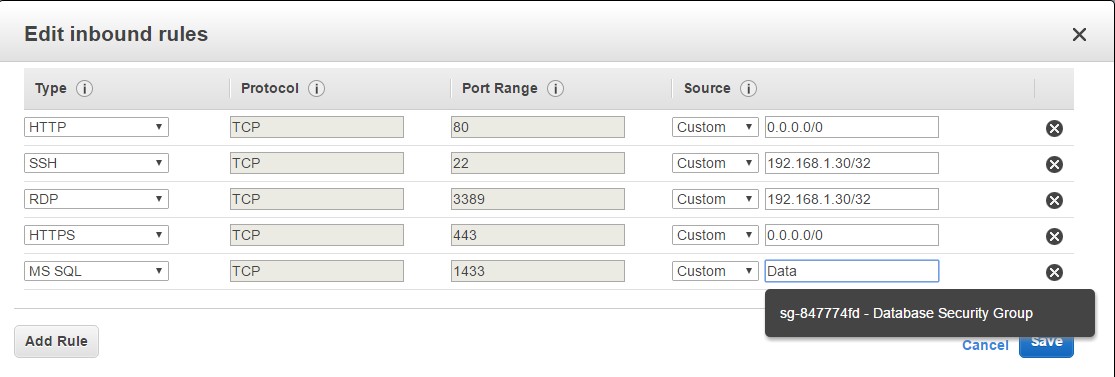The image size is (1115, 377).
Task: Delete the RDP inbound rule
Action: click(x=1054, y=200)
